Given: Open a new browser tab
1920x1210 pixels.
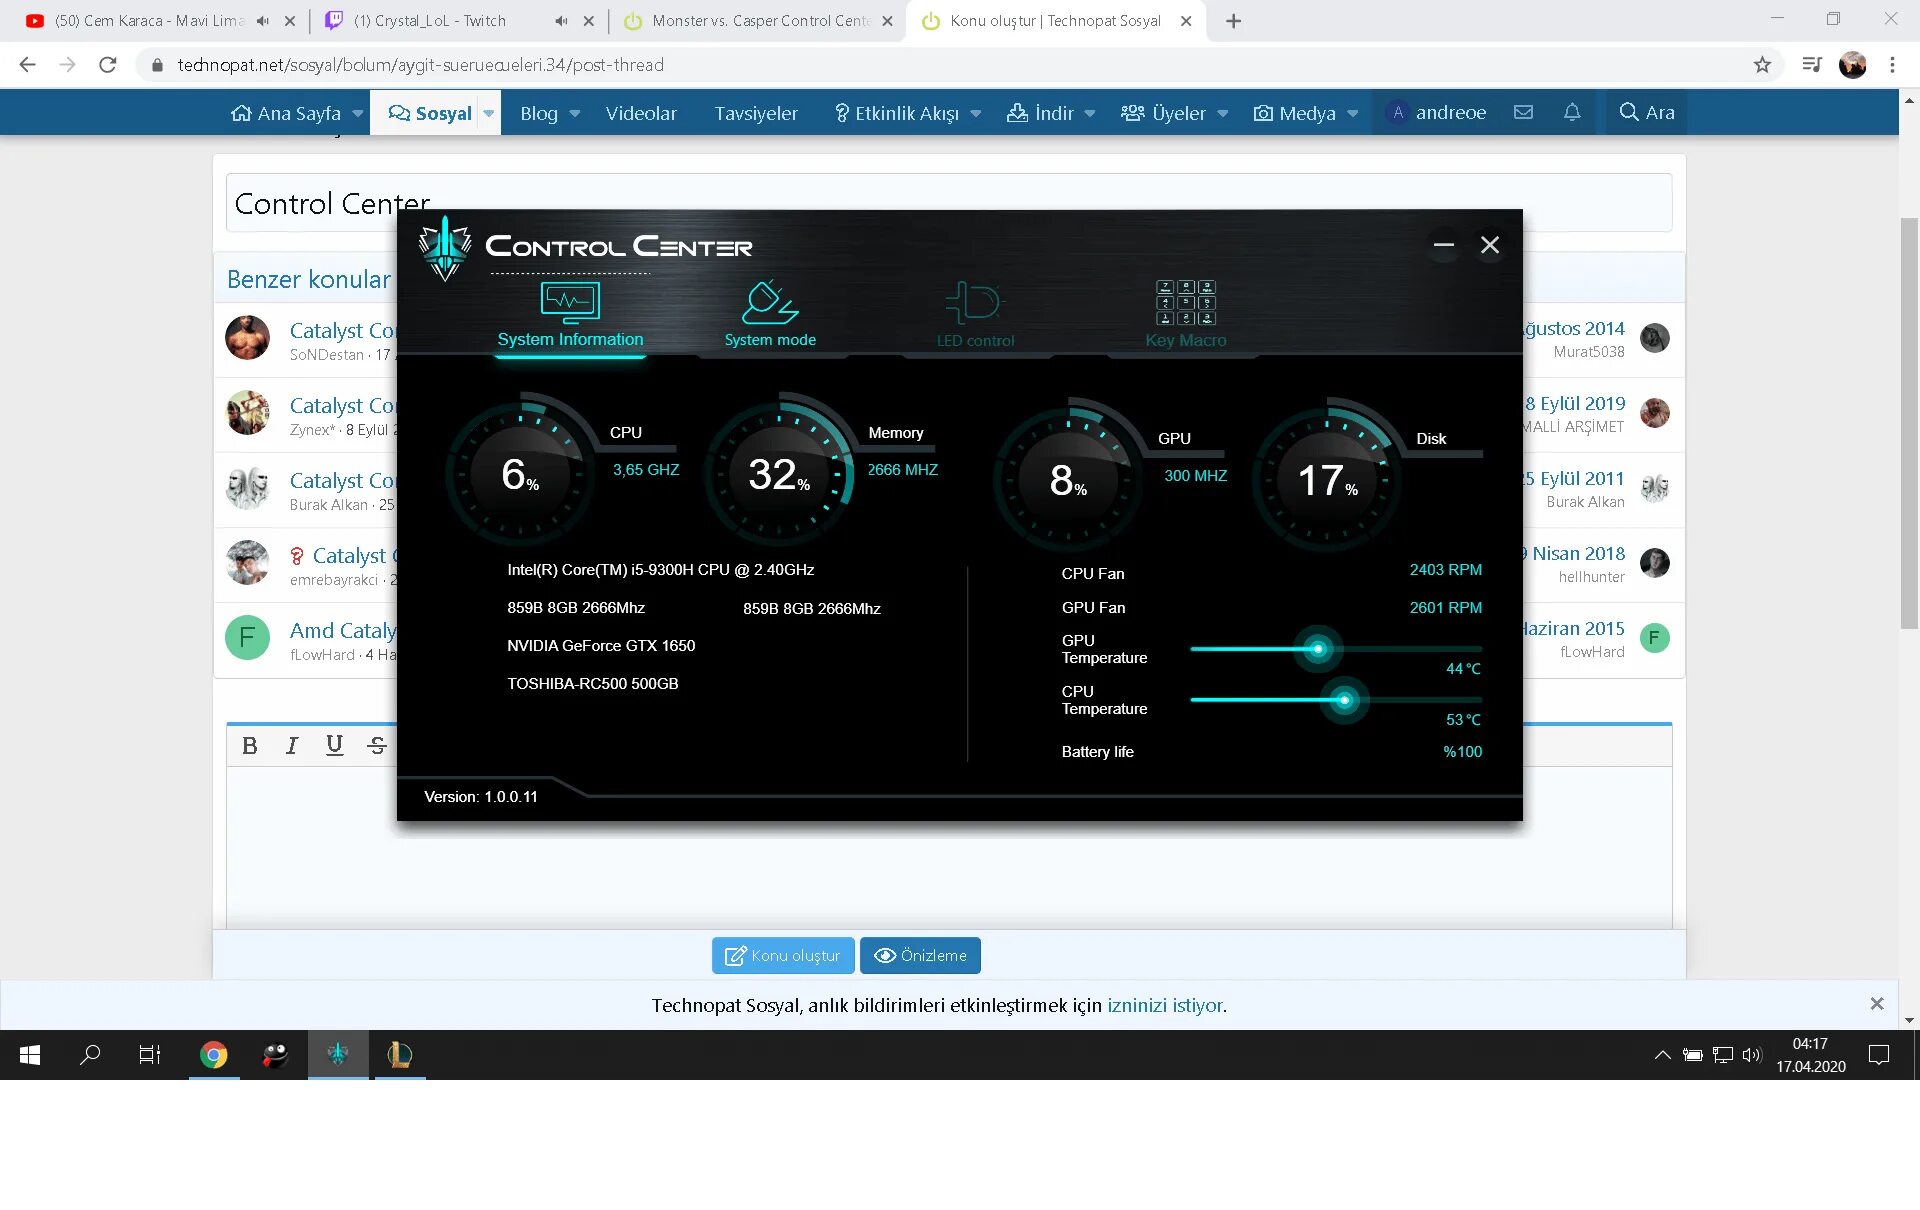Looking at the screenshot, I should pyautogui.click(x=1233, y=21).
